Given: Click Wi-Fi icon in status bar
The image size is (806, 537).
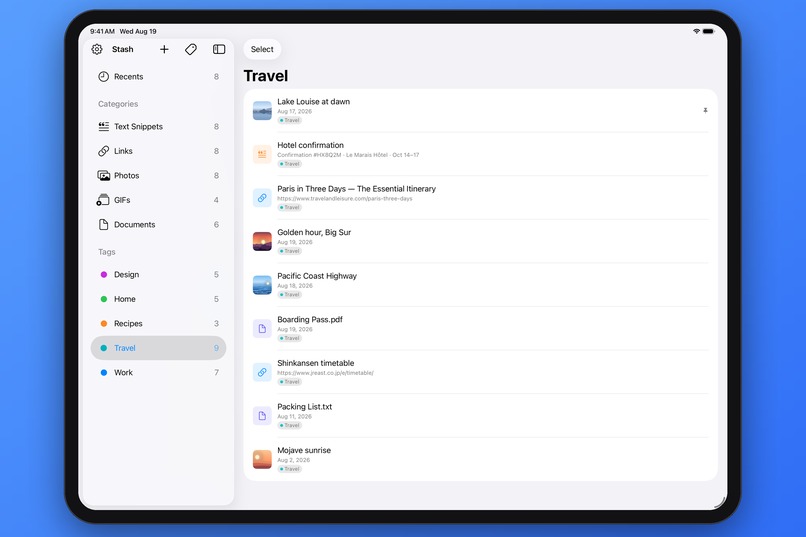Looking at the screenshot, I should click(697, 31).
